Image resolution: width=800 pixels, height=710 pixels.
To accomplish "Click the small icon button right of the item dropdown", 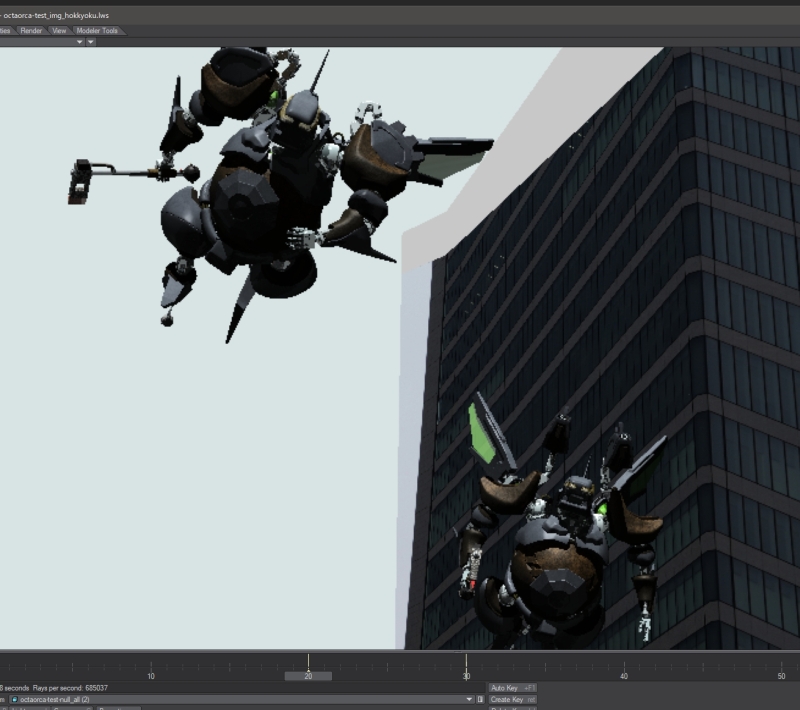I will click(x=480, y=700).
